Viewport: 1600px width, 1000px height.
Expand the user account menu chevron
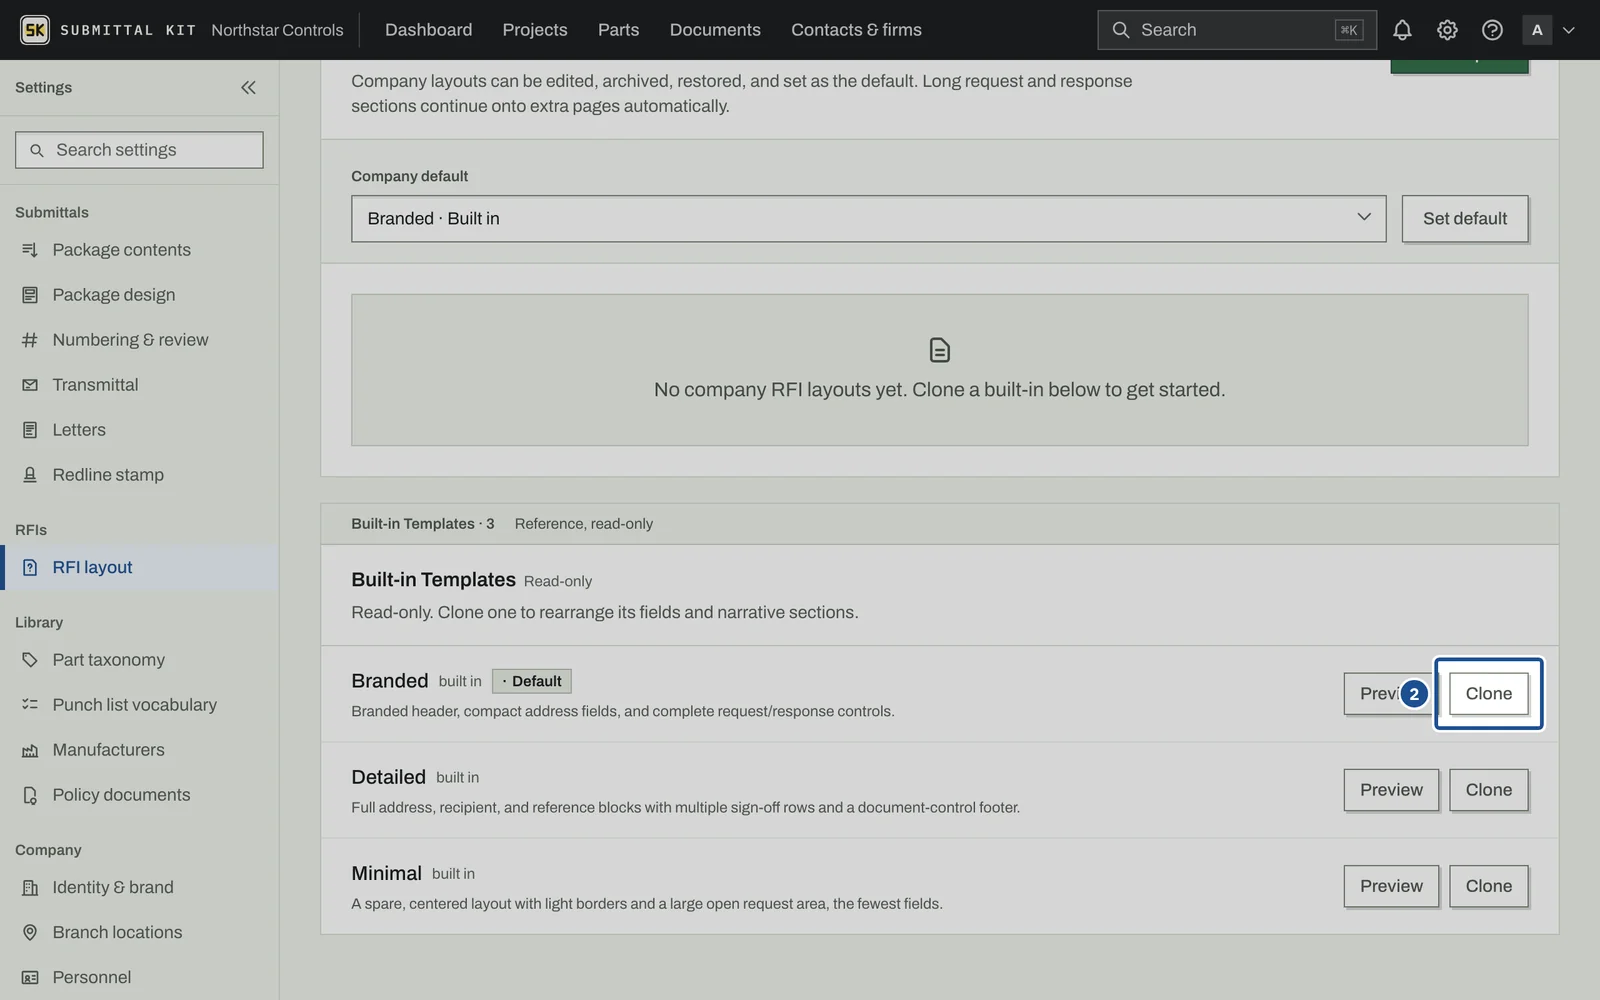pos(1569,30)
